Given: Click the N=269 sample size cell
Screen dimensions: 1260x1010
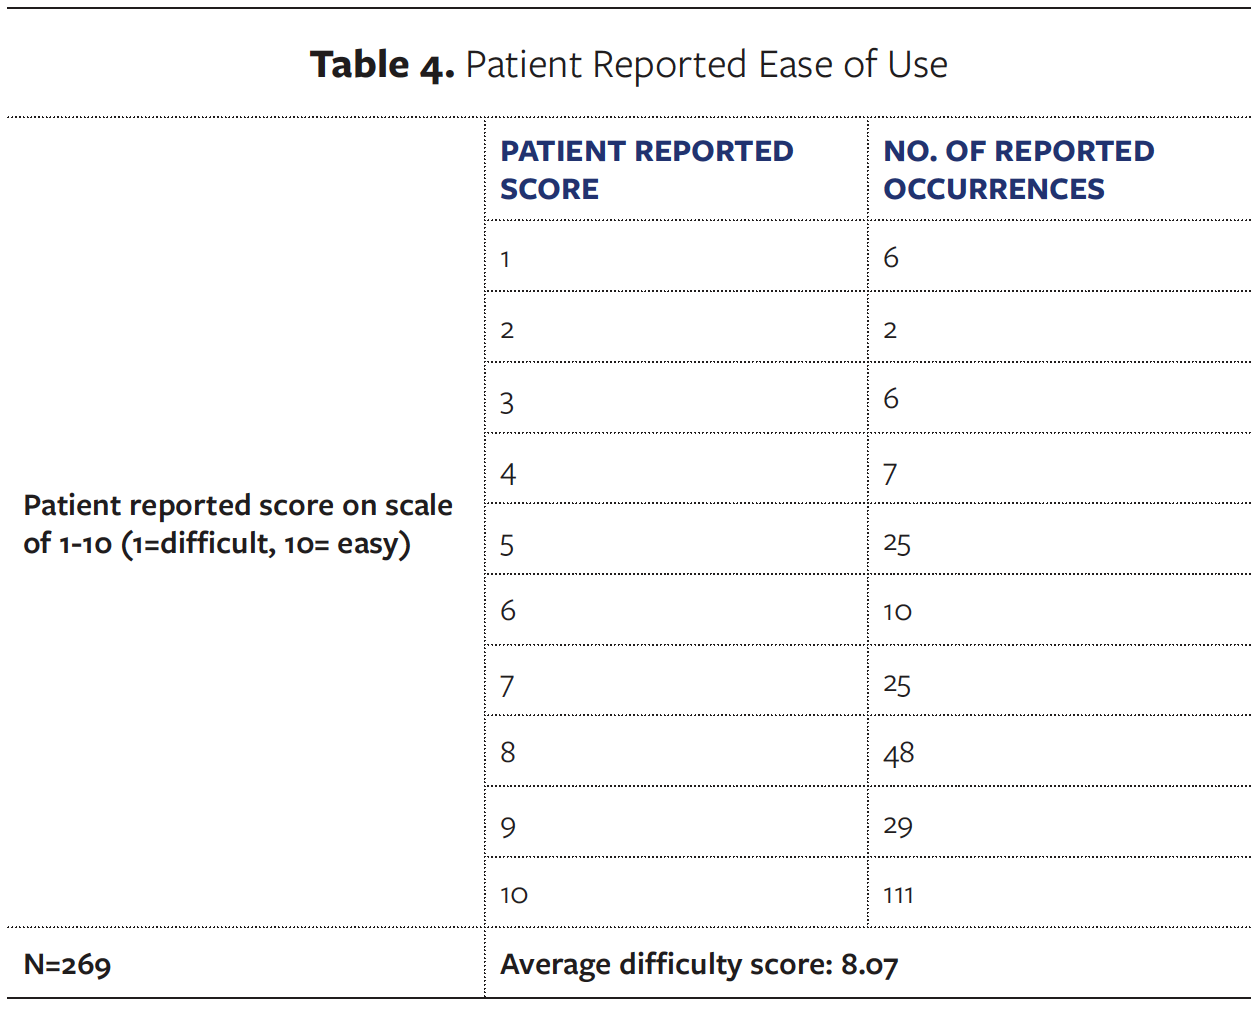Looking at the screenshot, I should [x=68, y=965].
